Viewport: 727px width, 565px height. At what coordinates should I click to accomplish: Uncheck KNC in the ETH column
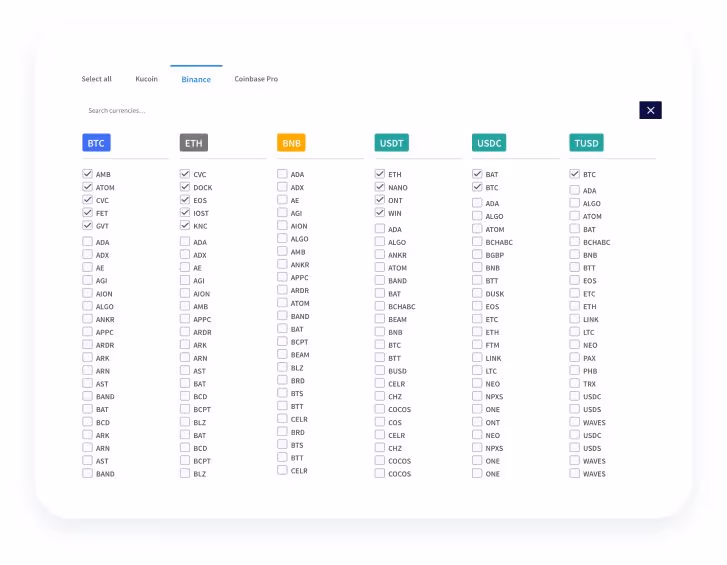(185, 225)
